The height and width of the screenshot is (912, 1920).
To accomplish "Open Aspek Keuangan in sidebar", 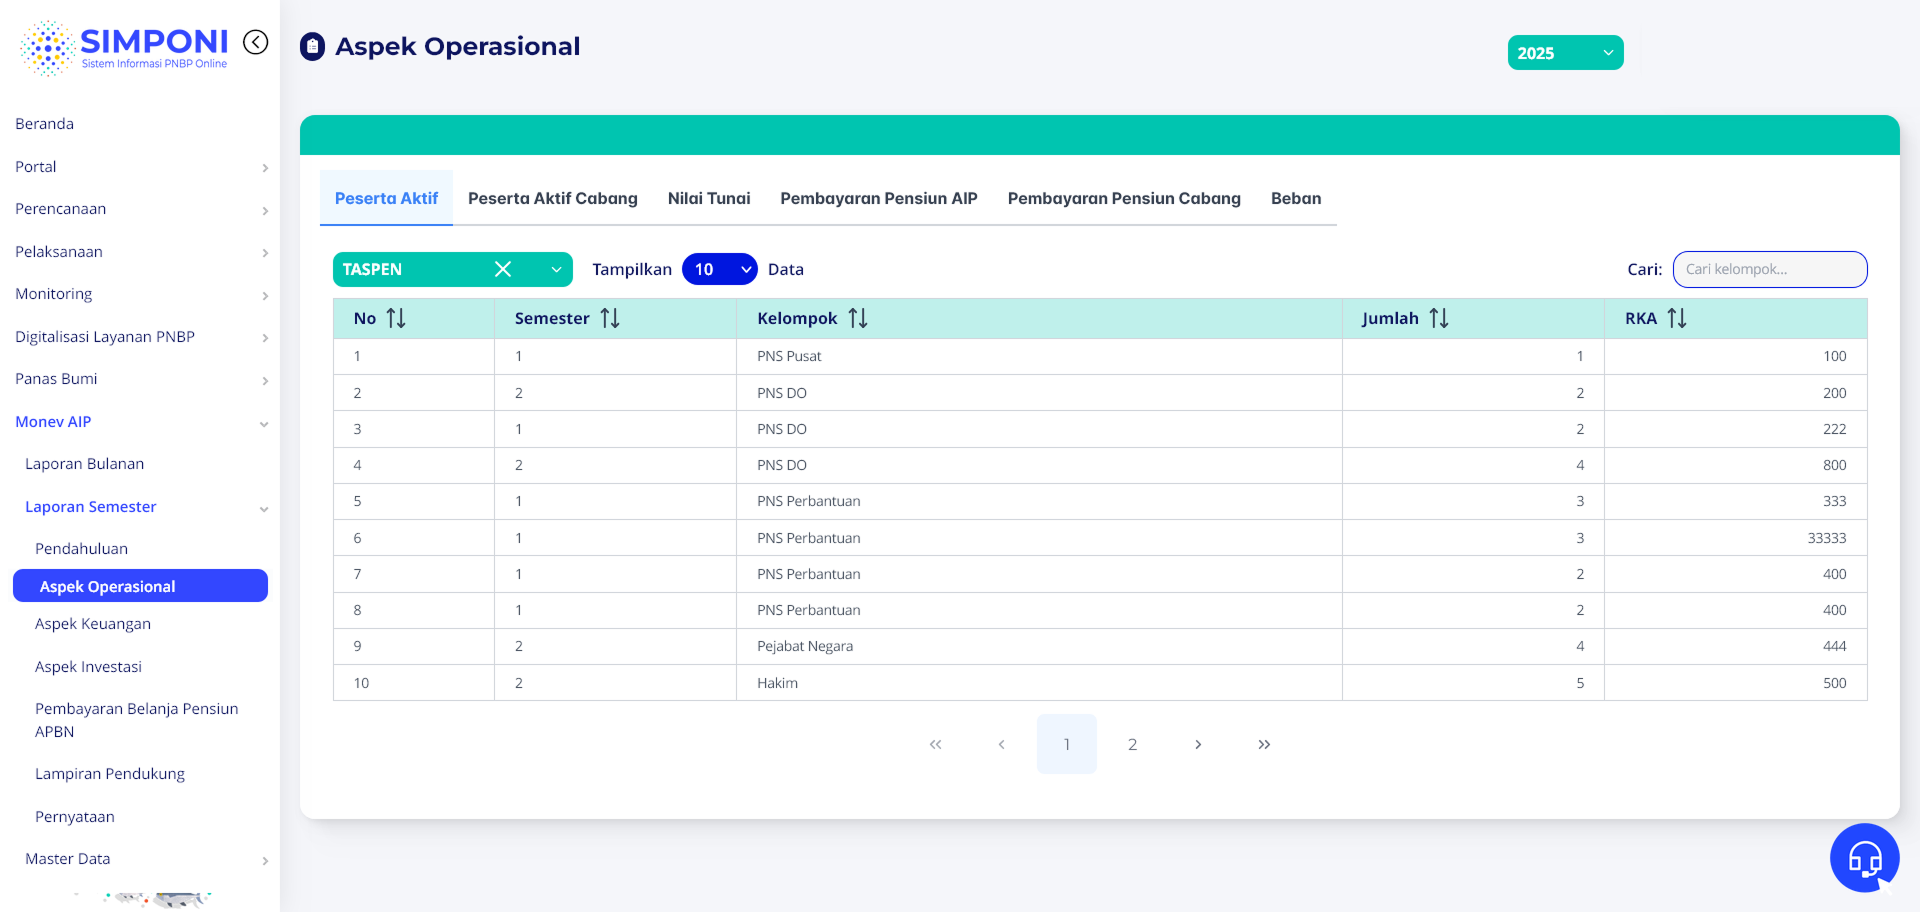I will coord(93,624).
